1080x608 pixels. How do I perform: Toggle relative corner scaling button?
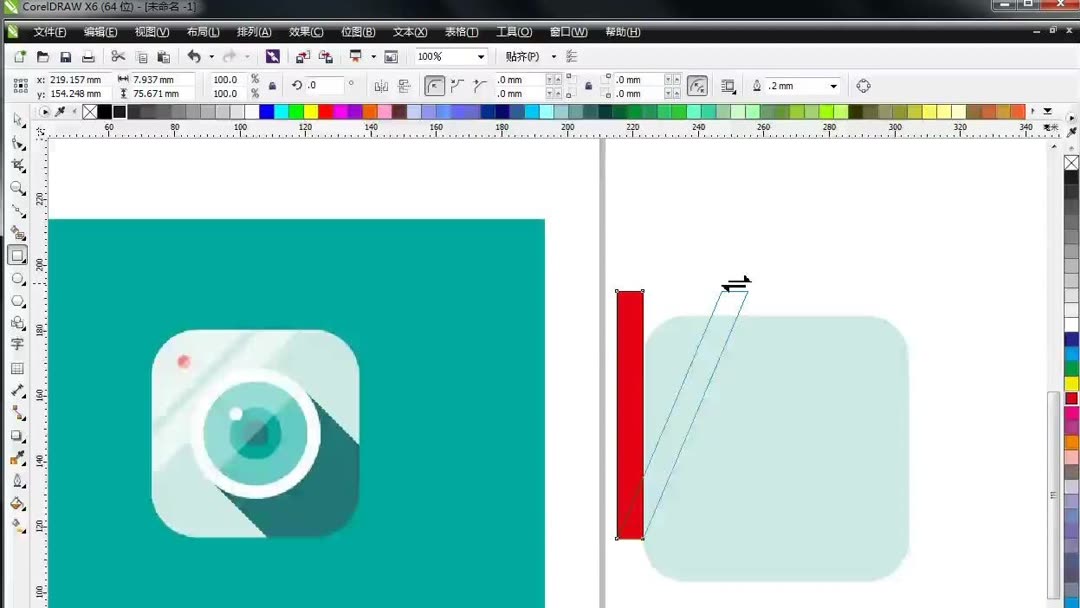pyautogui.click(x=697, y=86)
